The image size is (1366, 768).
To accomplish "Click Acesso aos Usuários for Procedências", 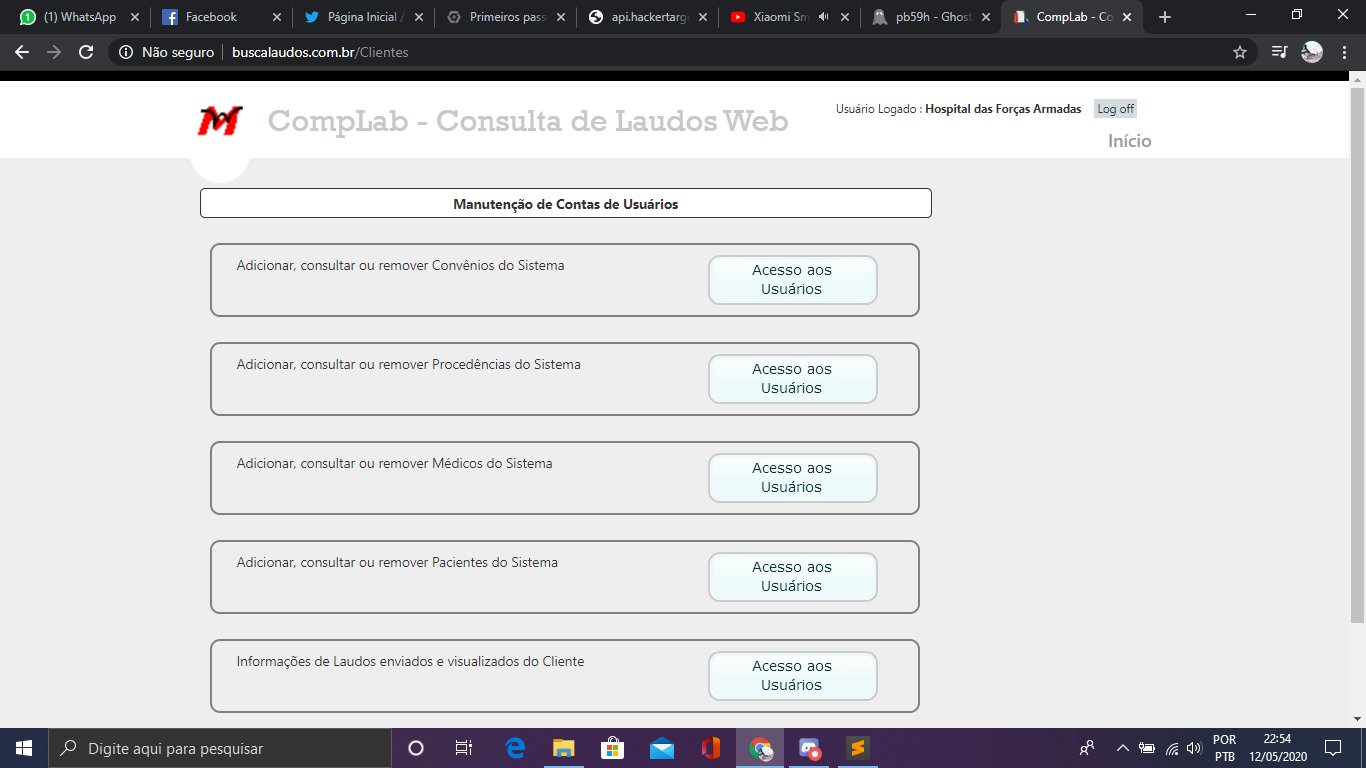I will pos(792,379).
